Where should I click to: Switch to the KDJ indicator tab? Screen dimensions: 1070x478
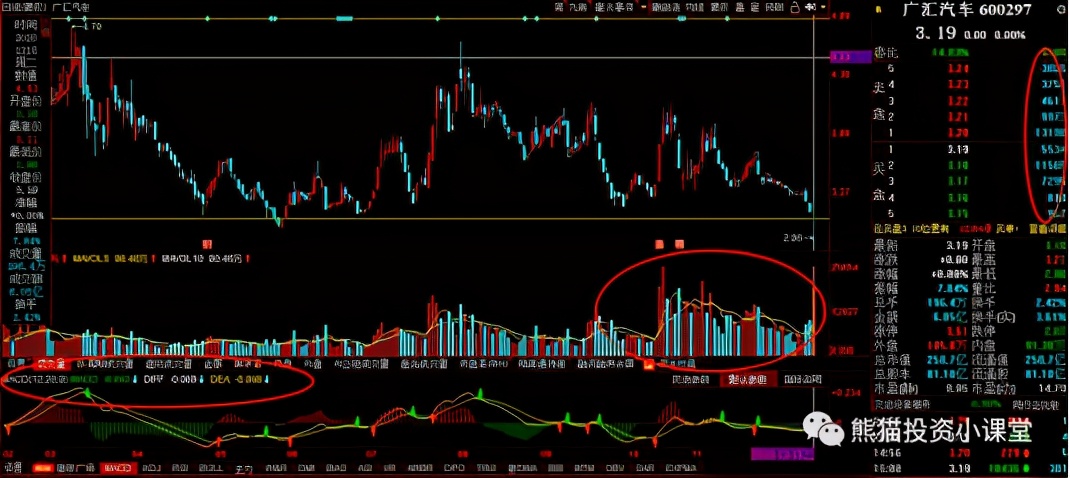click(151, 469)
